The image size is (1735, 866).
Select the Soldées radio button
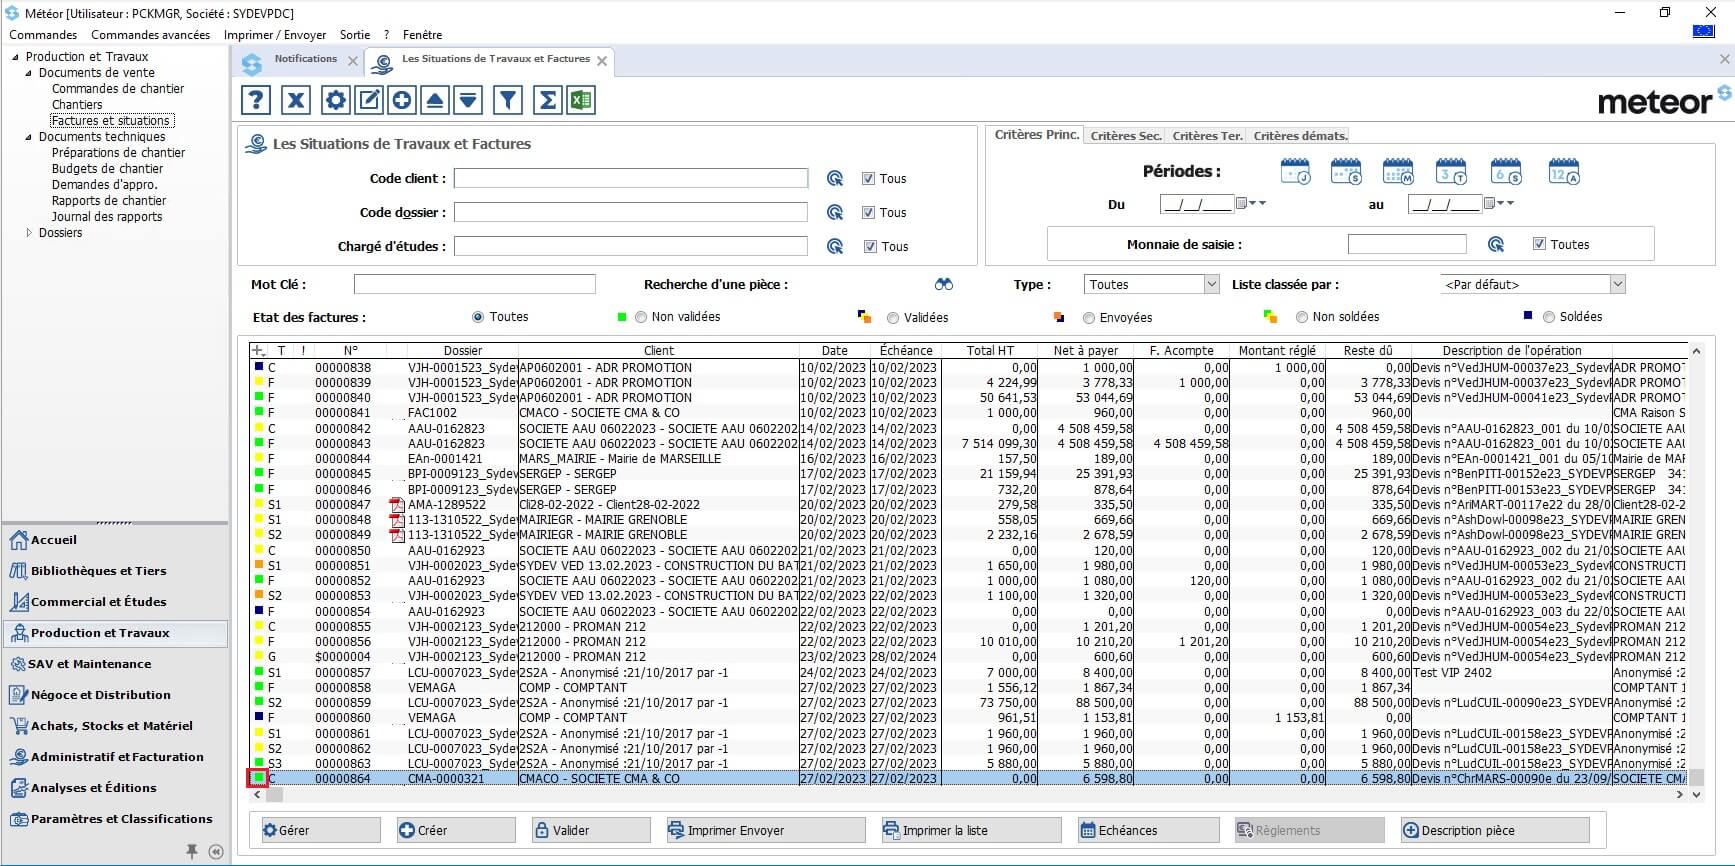coord(1549,317)
